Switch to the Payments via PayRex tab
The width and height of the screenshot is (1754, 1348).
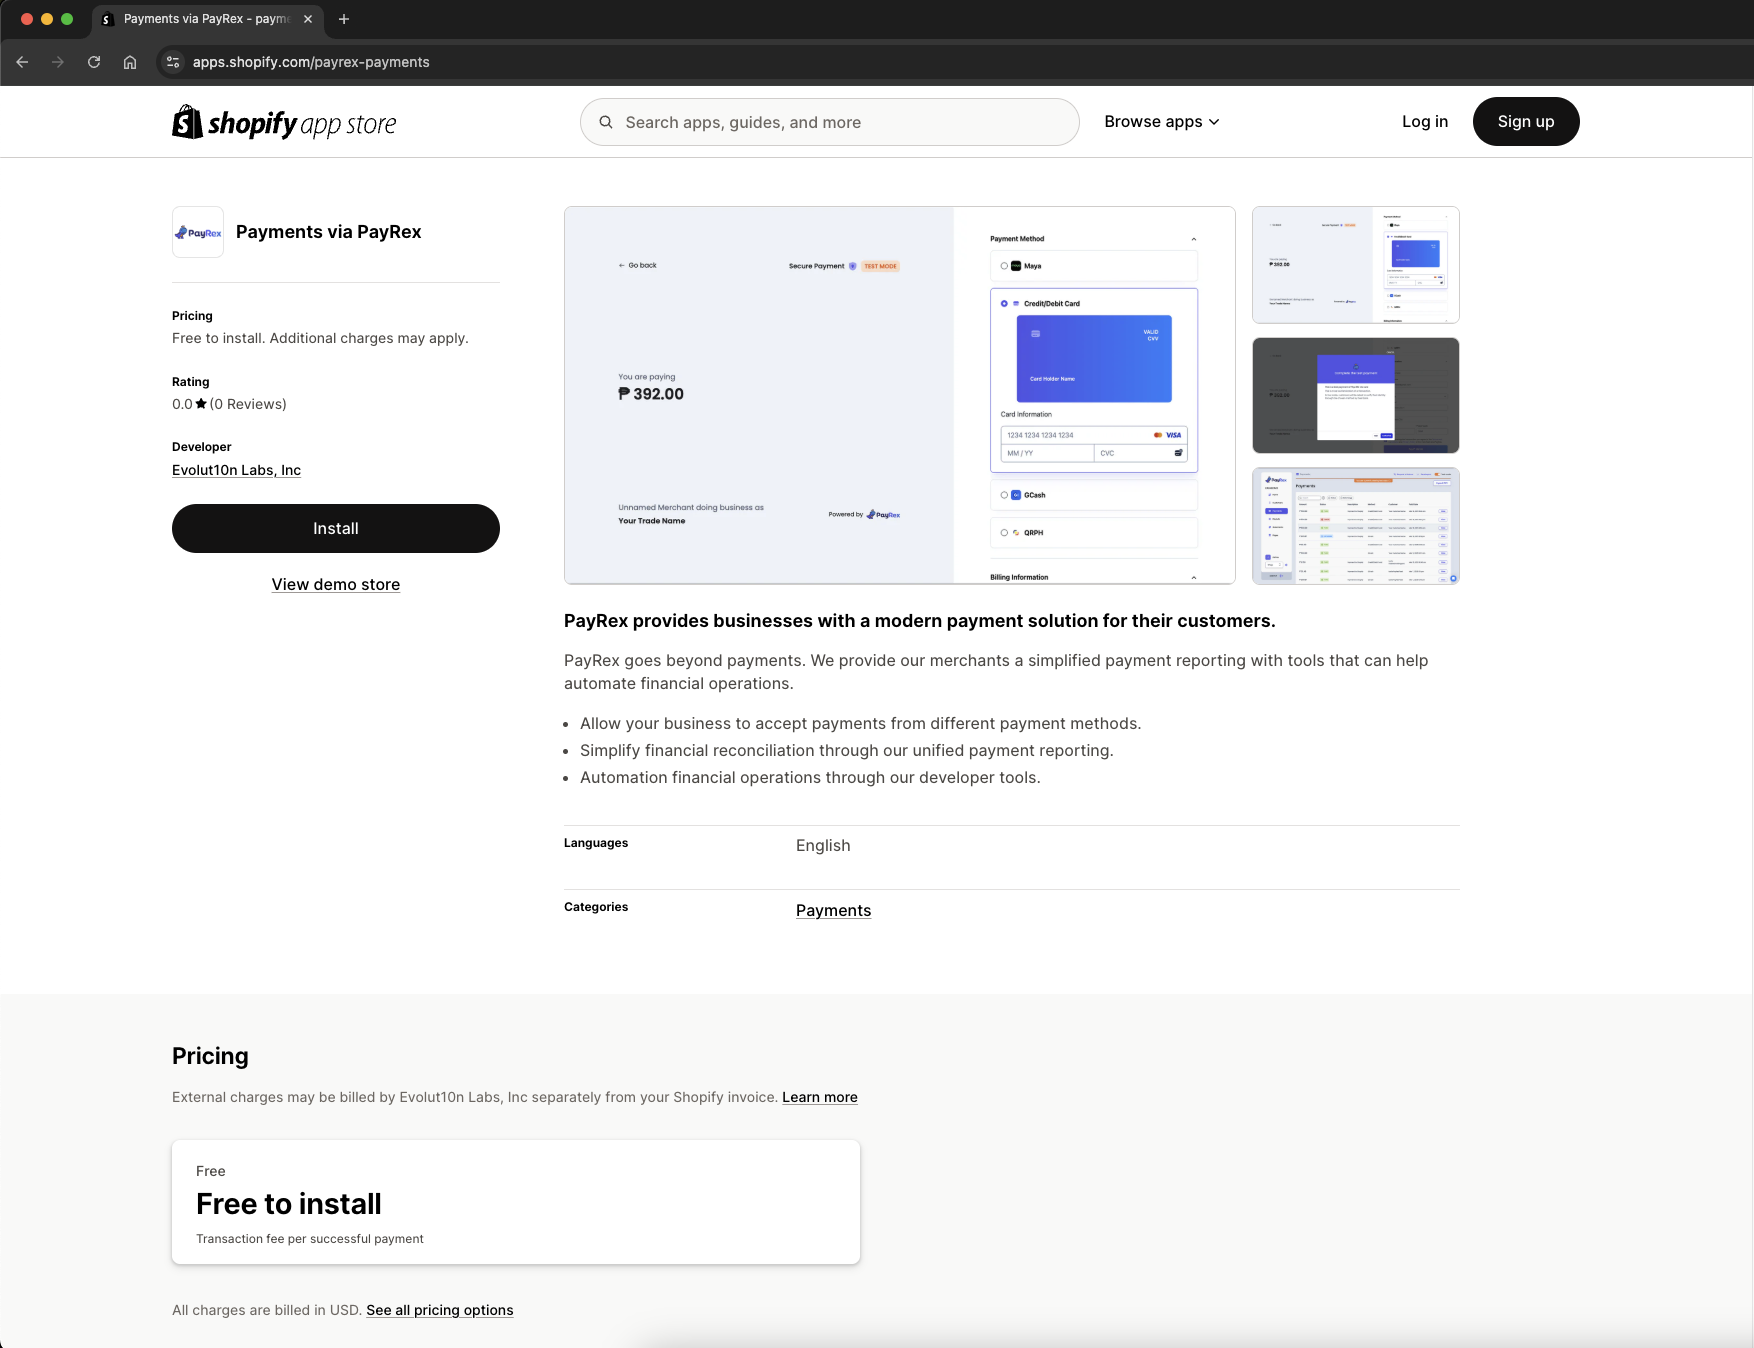pos(200,19)
